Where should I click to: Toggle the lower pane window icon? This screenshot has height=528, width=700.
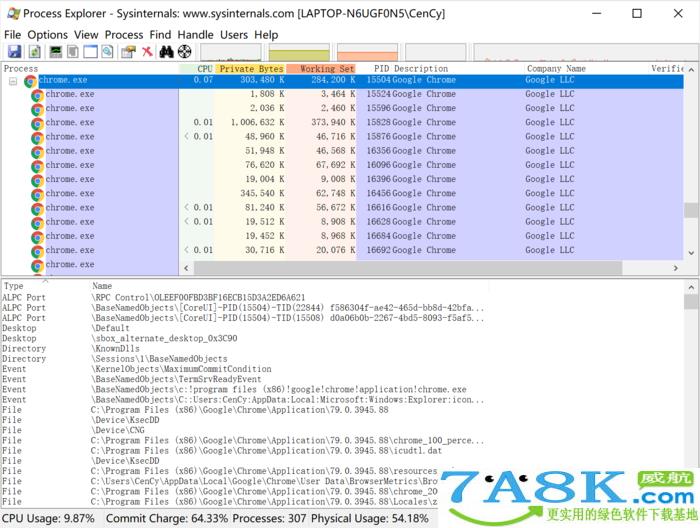coord(90,52)
